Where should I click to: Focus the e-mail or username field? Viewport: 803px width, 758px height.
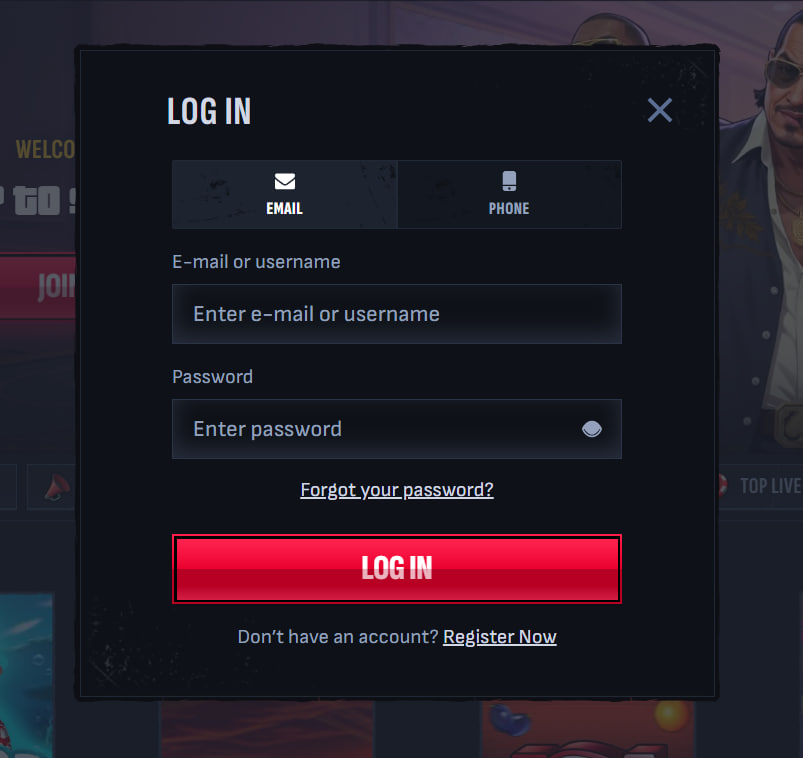tap(397, 314)
